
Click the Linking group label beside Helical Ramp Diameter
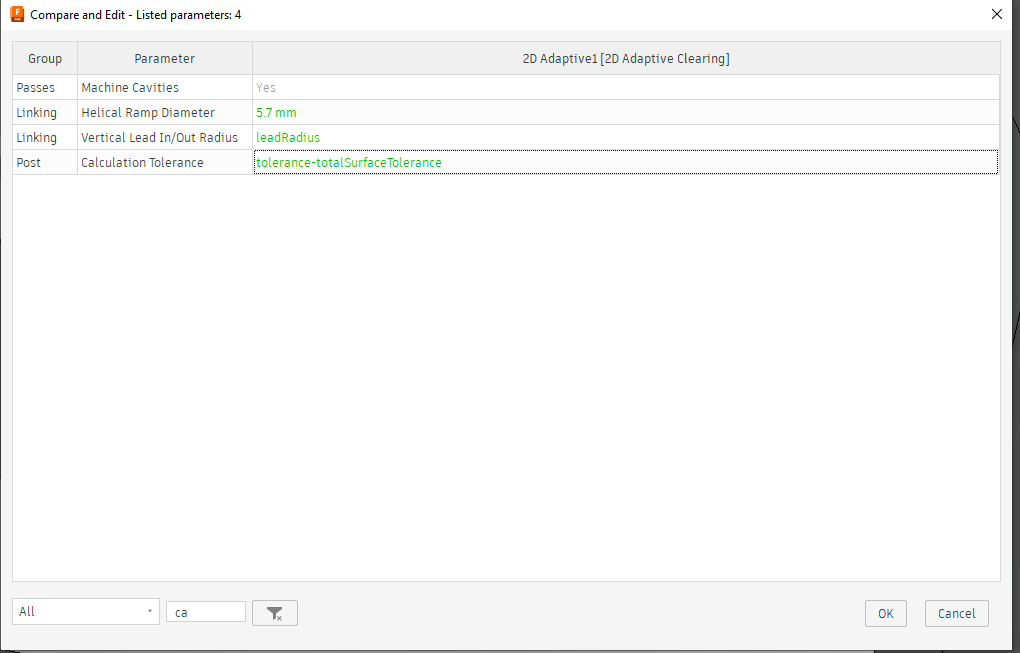click(36, 112)
